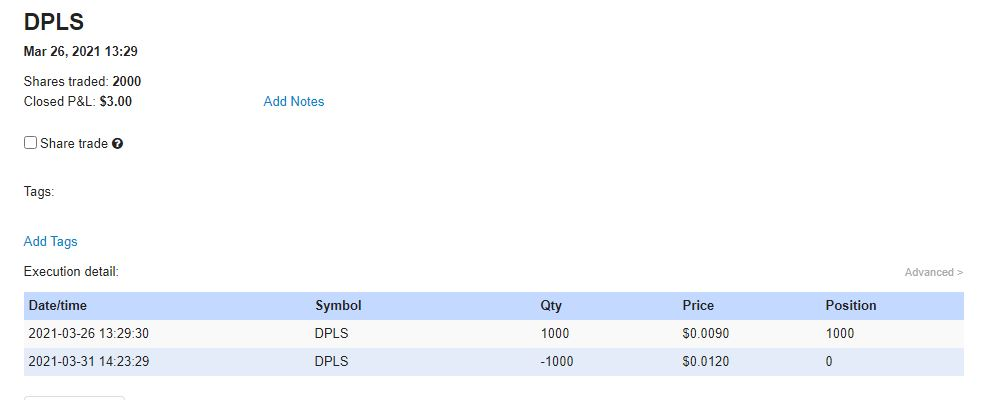
Task: Click the -1000 quantity cell
Action: (557, 361)
